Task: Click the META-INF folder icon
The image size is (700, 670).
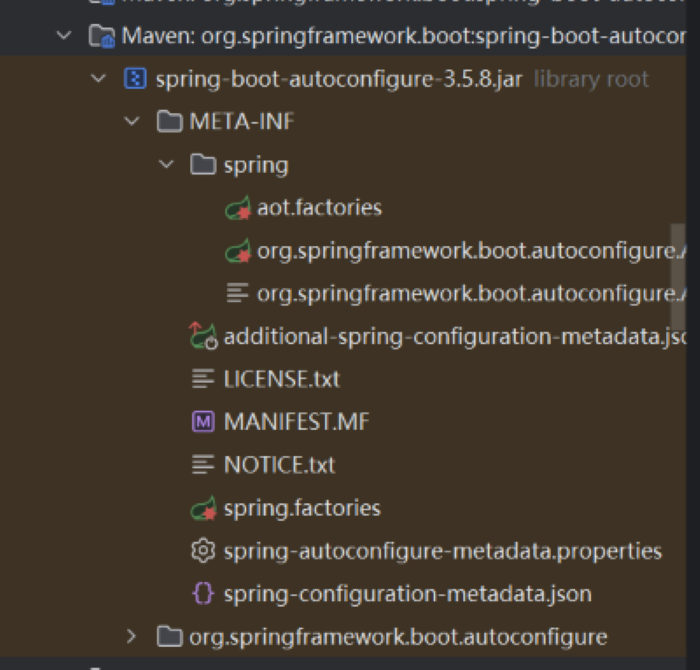Action: point(170,122)
